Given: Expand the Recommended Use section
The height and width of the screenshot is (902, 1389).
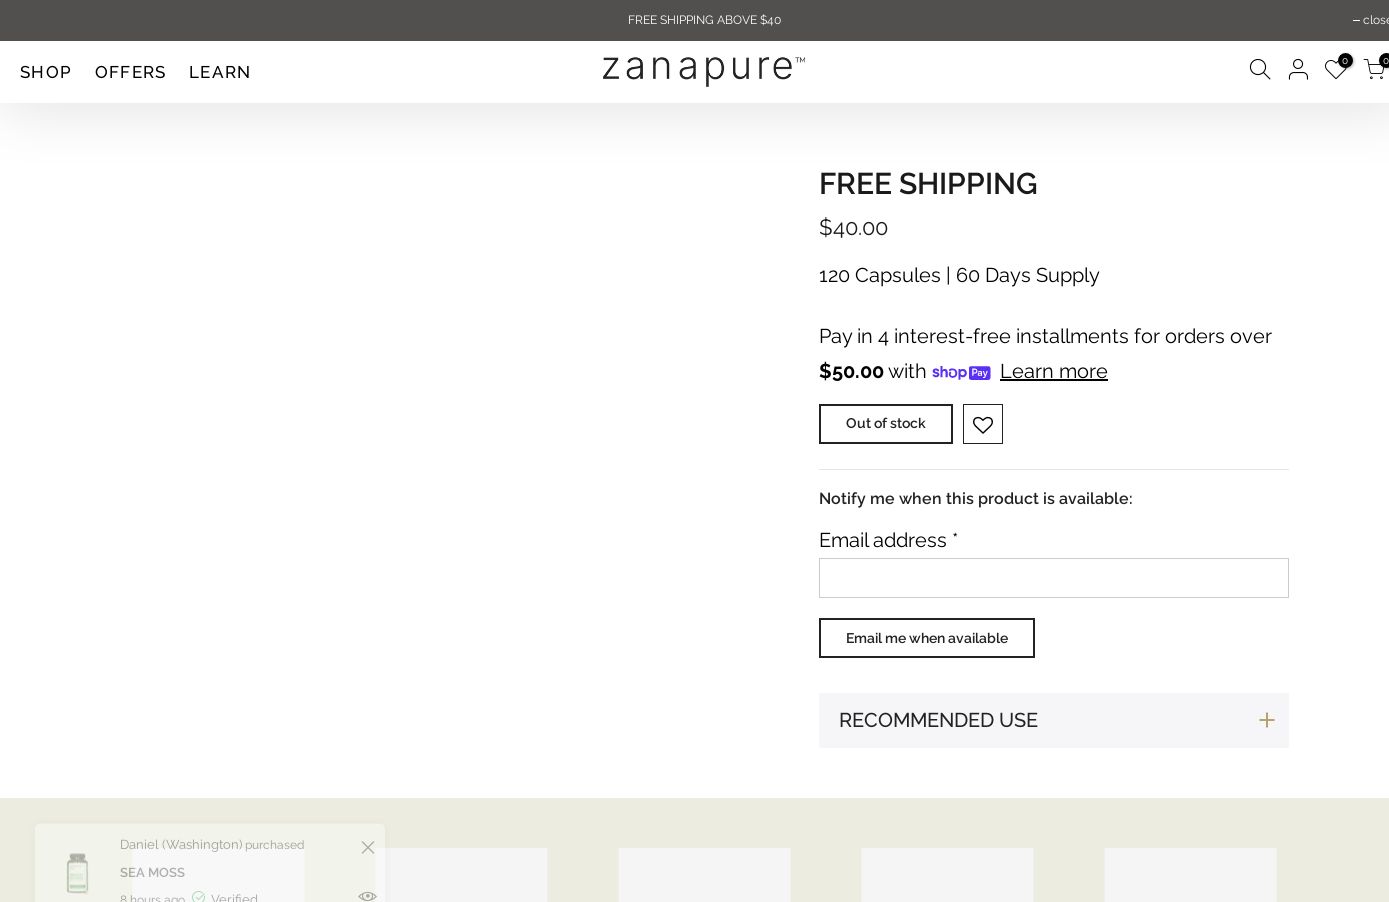Looking at the screenshot, I should (938, 720).
